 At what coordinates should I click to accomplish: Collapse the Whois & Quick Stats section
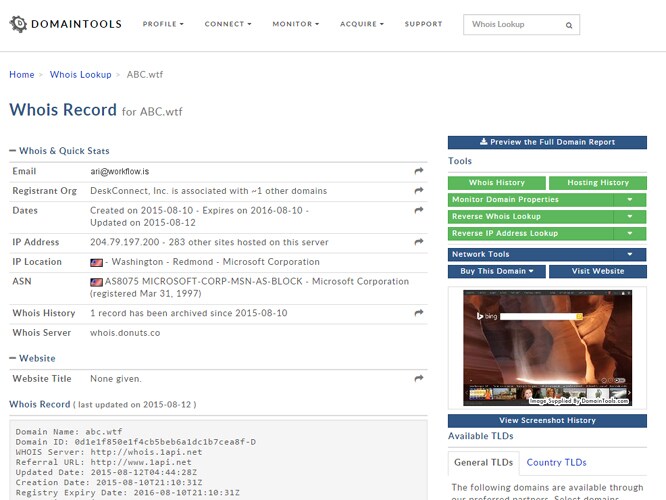pyautogui.click(x=13, y=151)
